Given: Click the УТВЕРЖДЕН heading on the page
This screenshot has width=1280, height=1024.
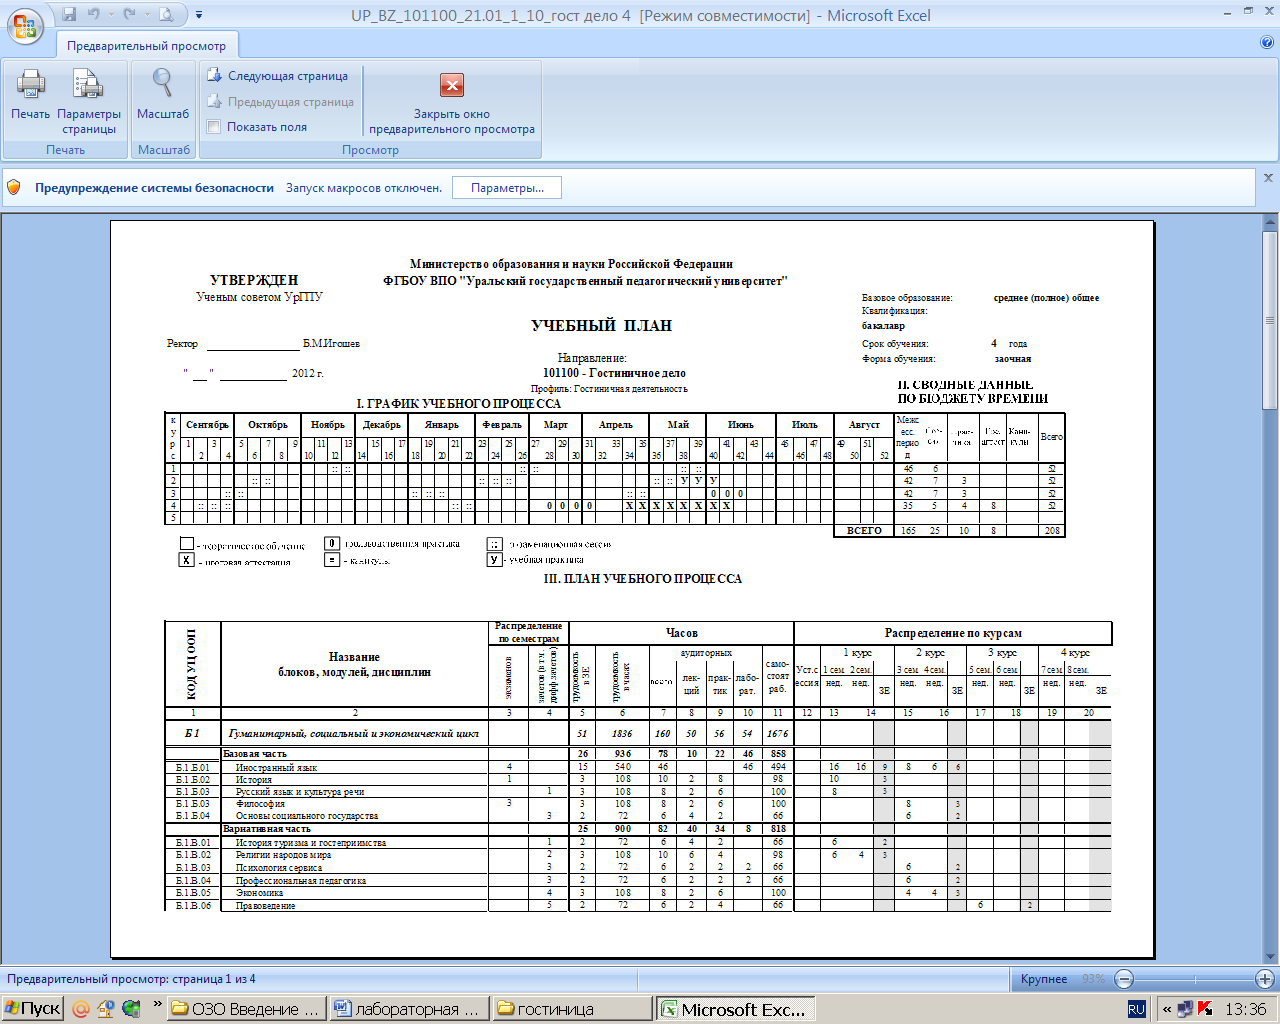Looking at the screenshot, I should [x=254, y=281].
